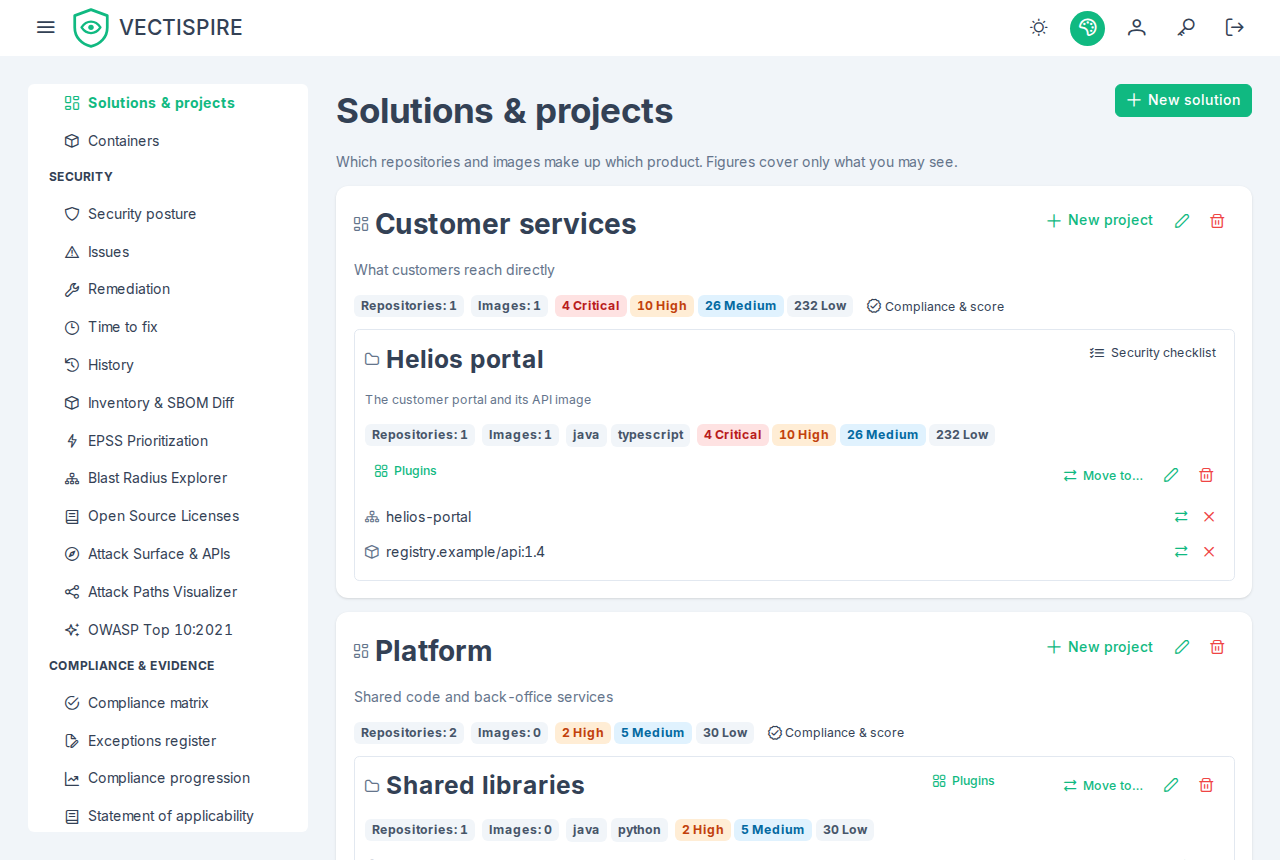Toggle light/dark theme sun icon
Image resolution: width=1280 pixels, height=860 pixels.
[x=1039, y=28]
